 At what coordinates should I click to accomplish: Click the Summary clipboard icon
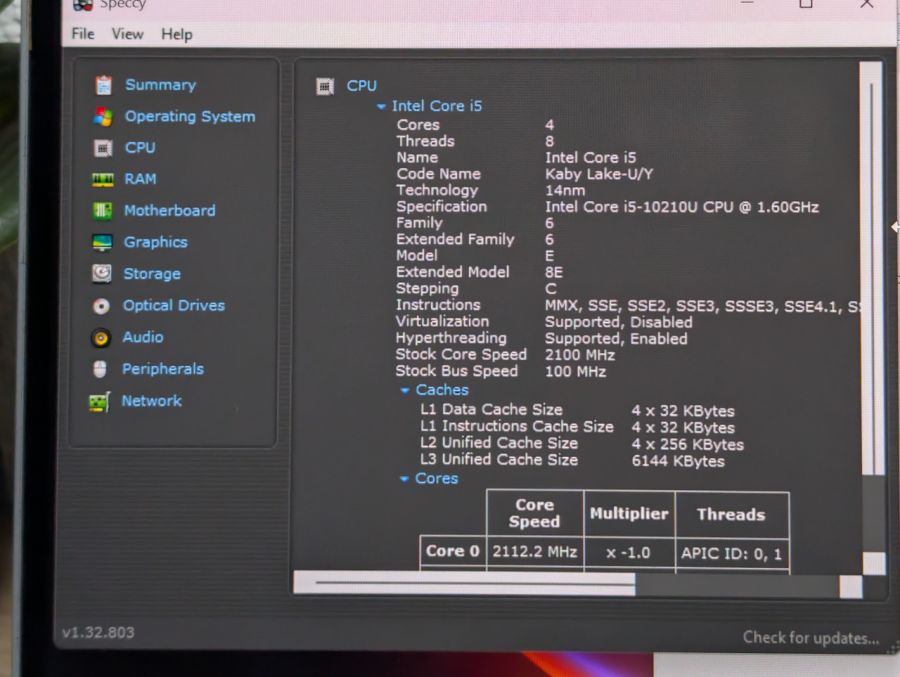point(103,85)
